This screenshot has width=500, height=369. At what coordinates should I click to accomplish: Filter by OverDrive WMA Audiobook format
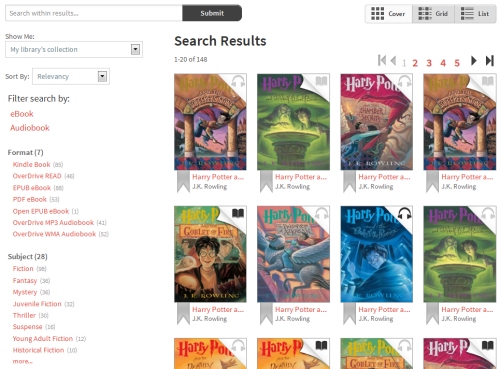54,234
